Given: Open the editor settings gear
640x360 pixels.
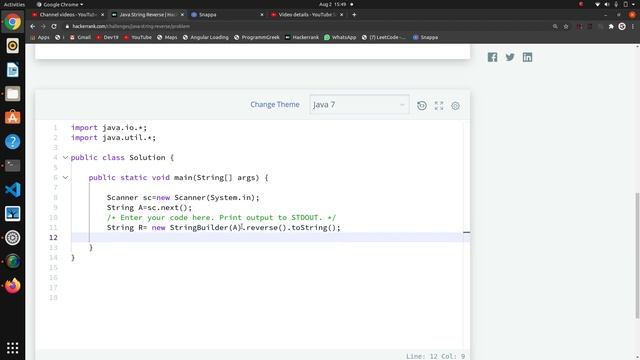Looking at the screenshot, I should pos(456,106).
